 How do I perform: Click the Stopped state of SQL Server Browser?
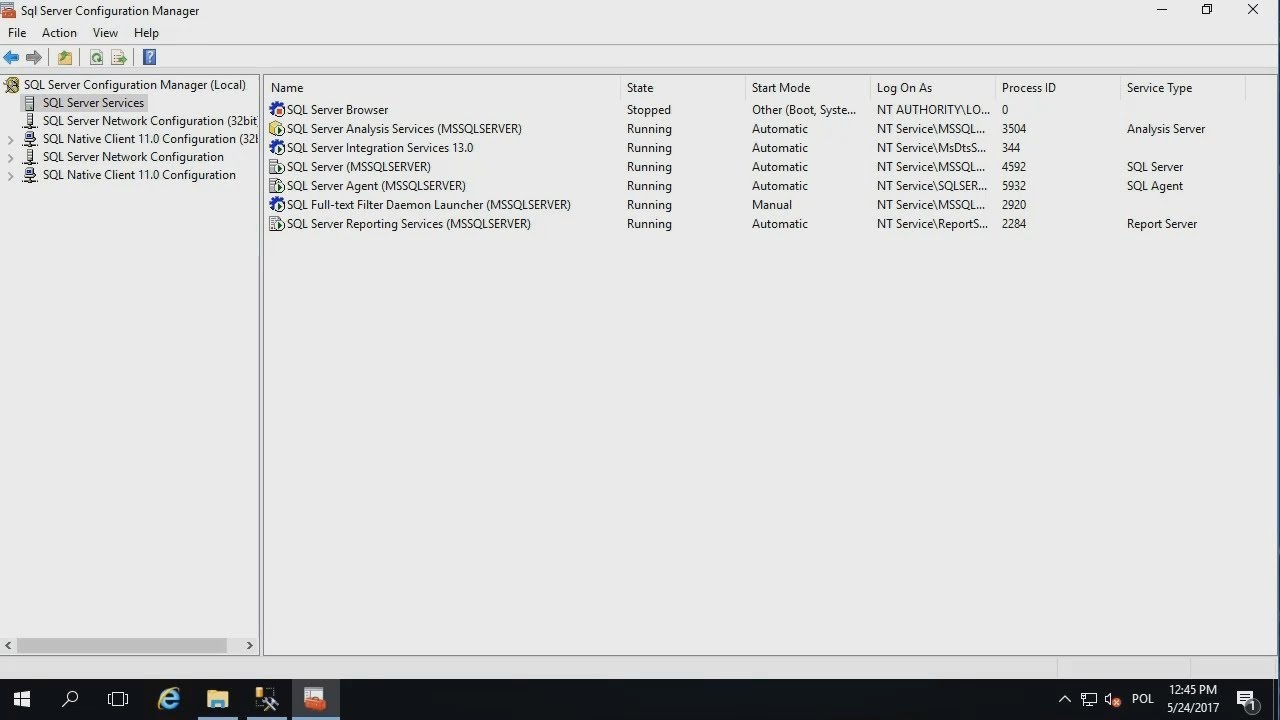pos(649,110)
